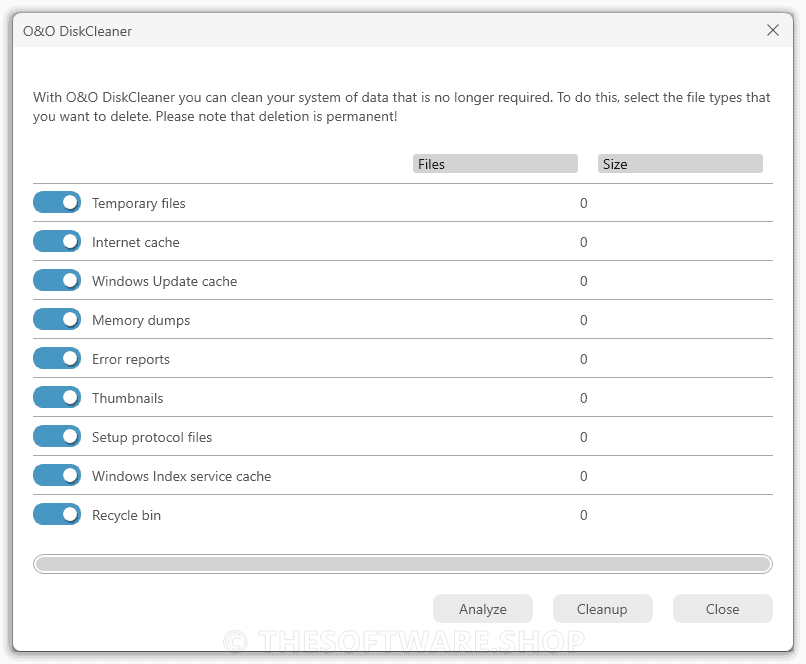Disable the Error reports toggle

57,359
